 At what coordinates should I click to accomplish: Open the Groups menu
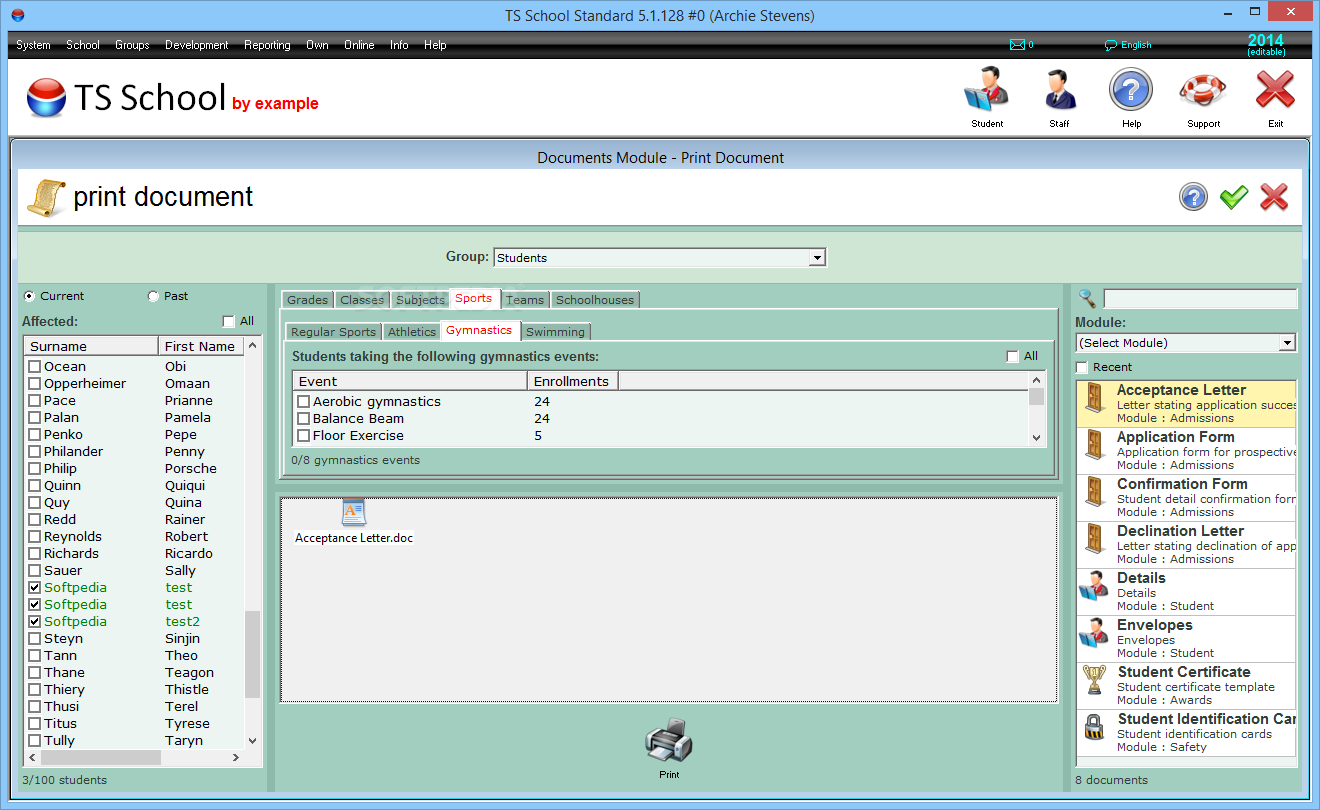click(x=132, y=45)
